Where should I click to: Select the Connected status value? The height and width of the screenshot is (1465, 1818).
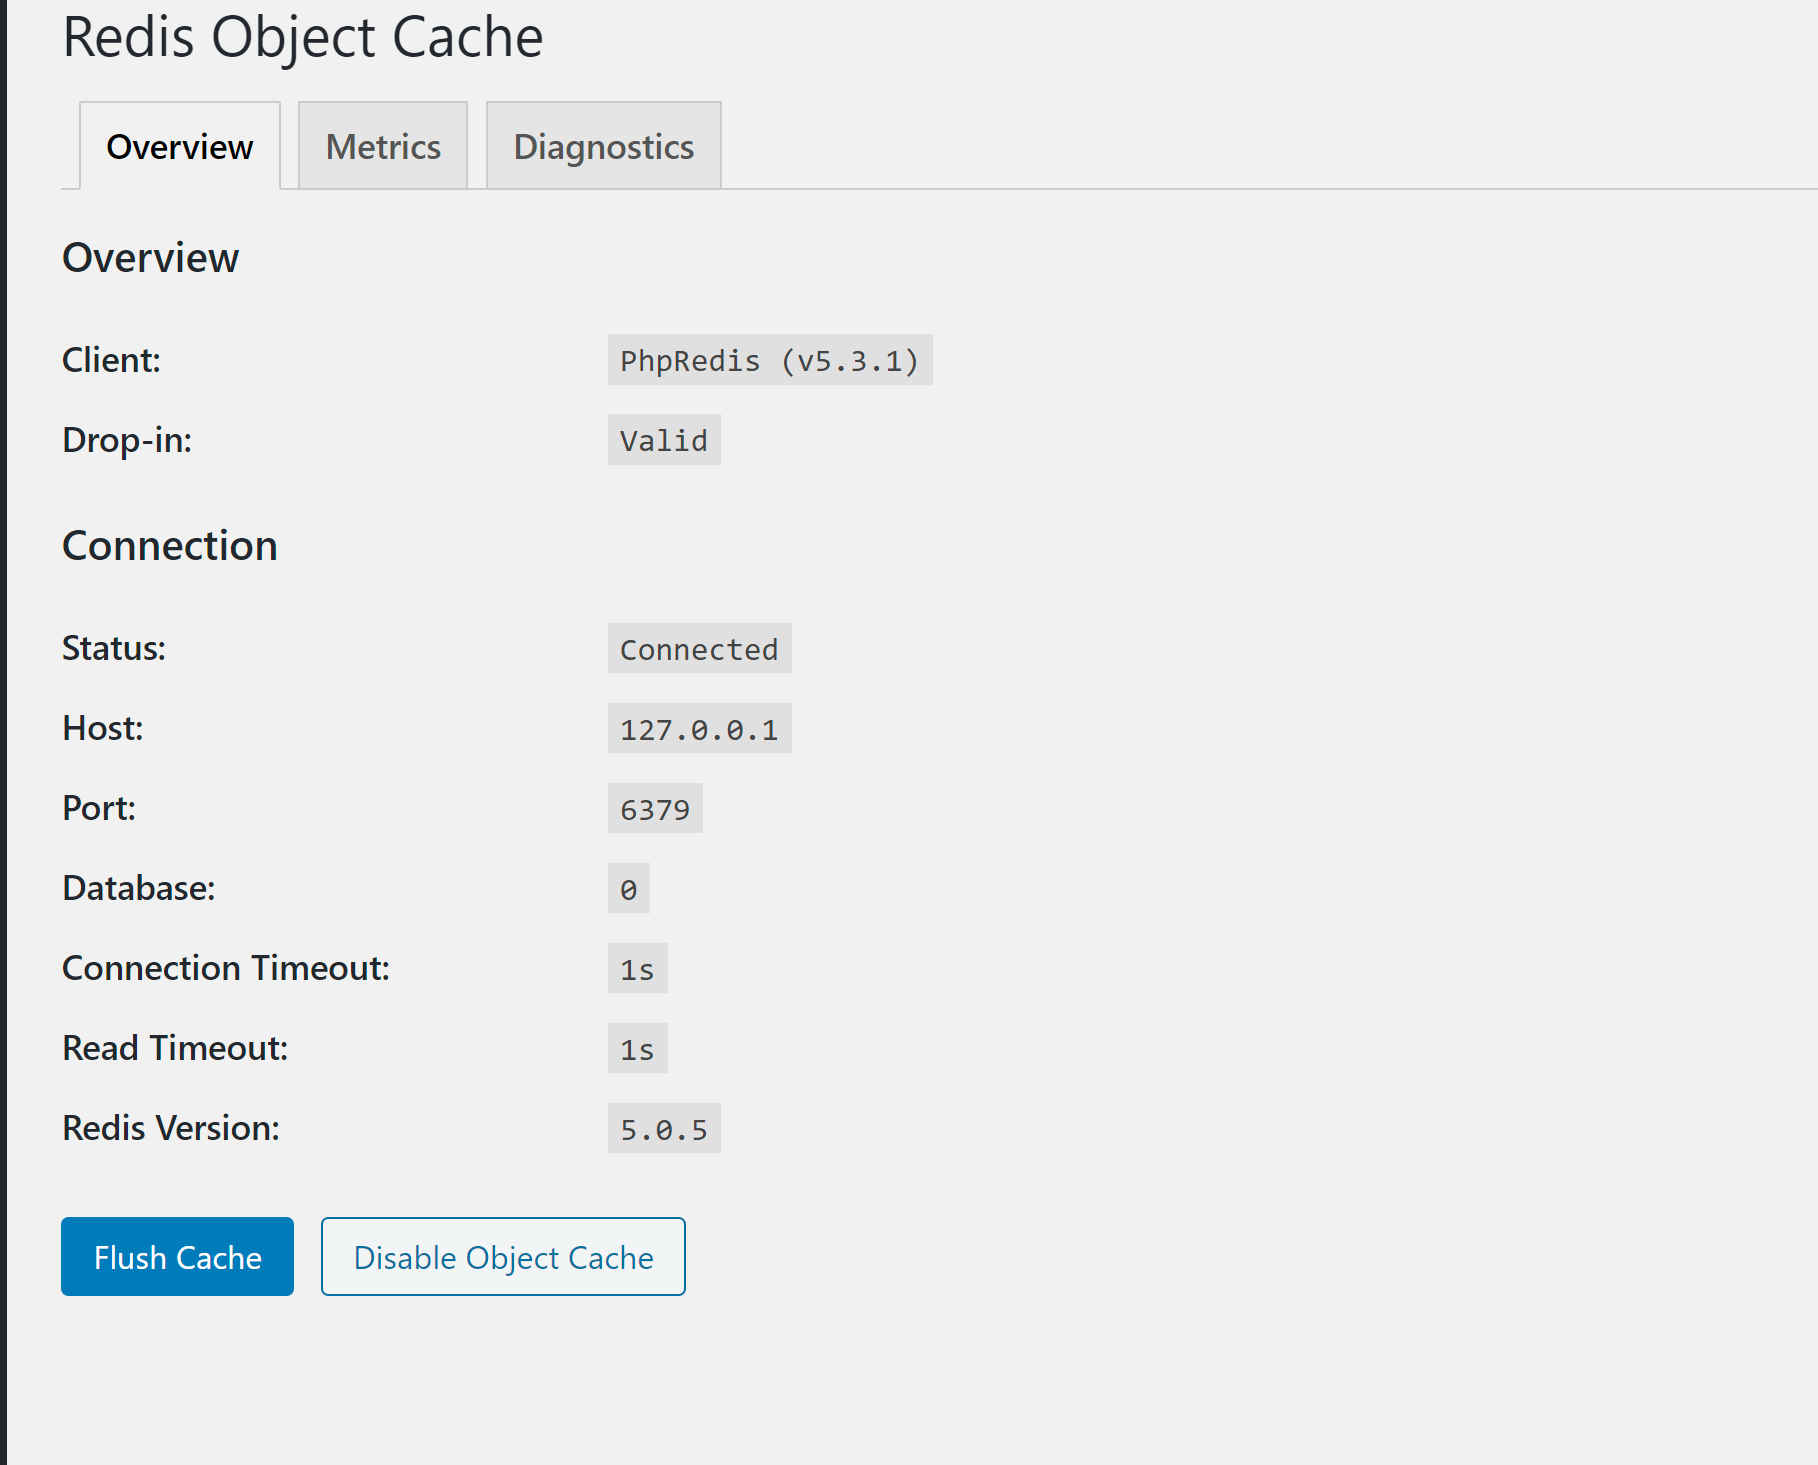click(699, 649)
